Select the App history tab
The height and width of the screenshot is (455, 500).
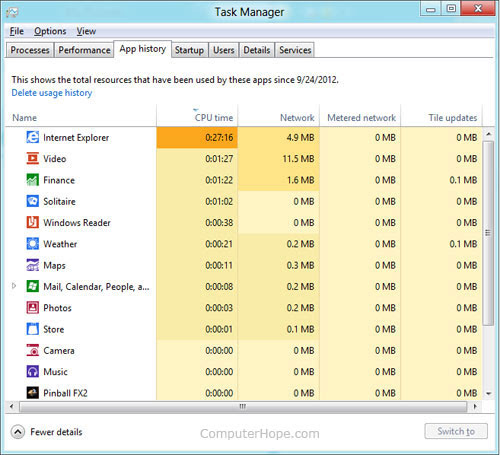[143, 49]
